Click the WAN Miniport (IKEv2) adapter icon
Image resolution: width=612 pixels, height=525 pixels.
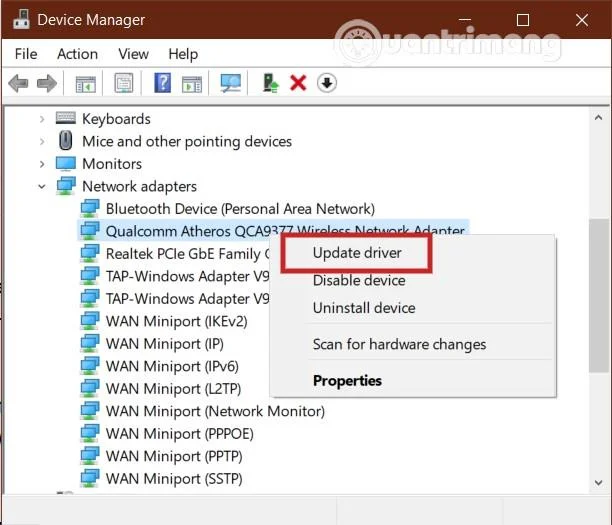tap(90, 320)
